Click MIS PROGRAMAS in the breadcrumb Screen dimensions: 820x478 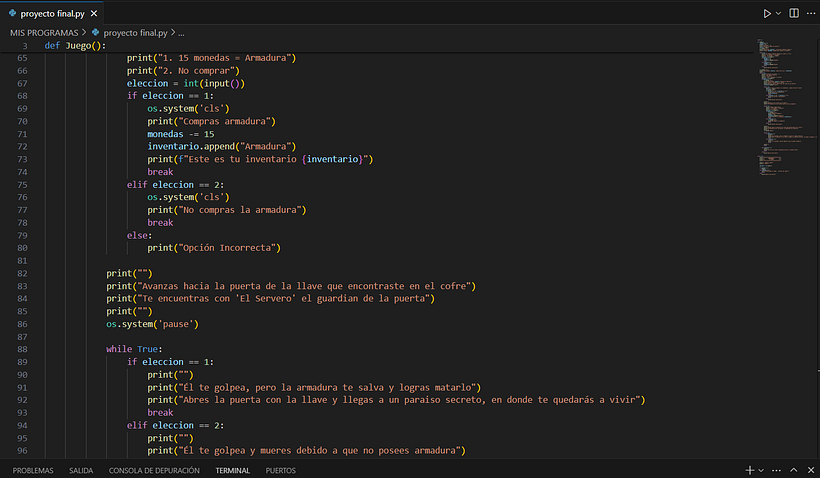(44, 32)
